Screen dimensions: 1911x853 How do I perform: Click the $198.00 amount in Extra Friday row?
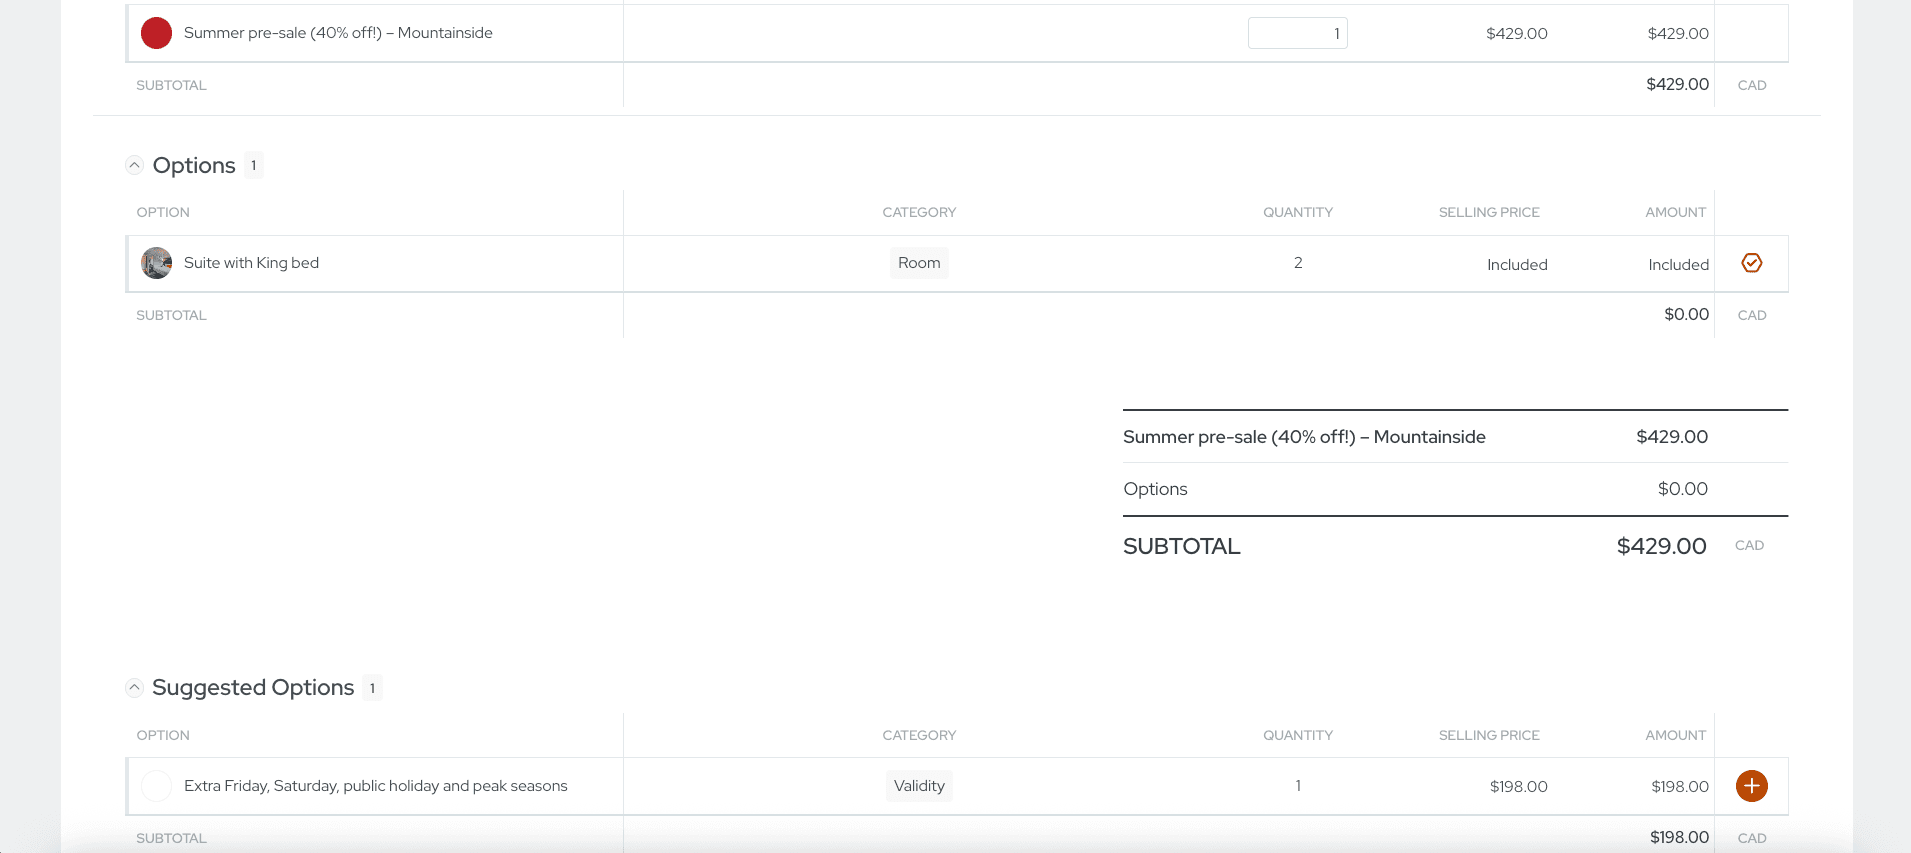[1680, 786]
